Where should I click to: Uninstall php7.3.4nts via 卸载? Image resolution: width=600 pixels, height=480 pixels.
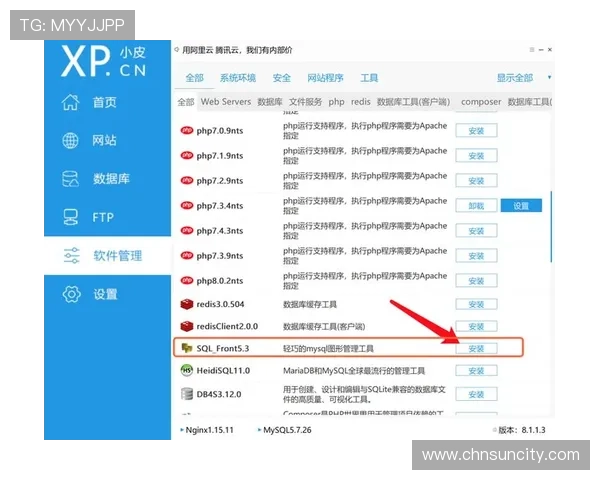(x=476, y=206)
